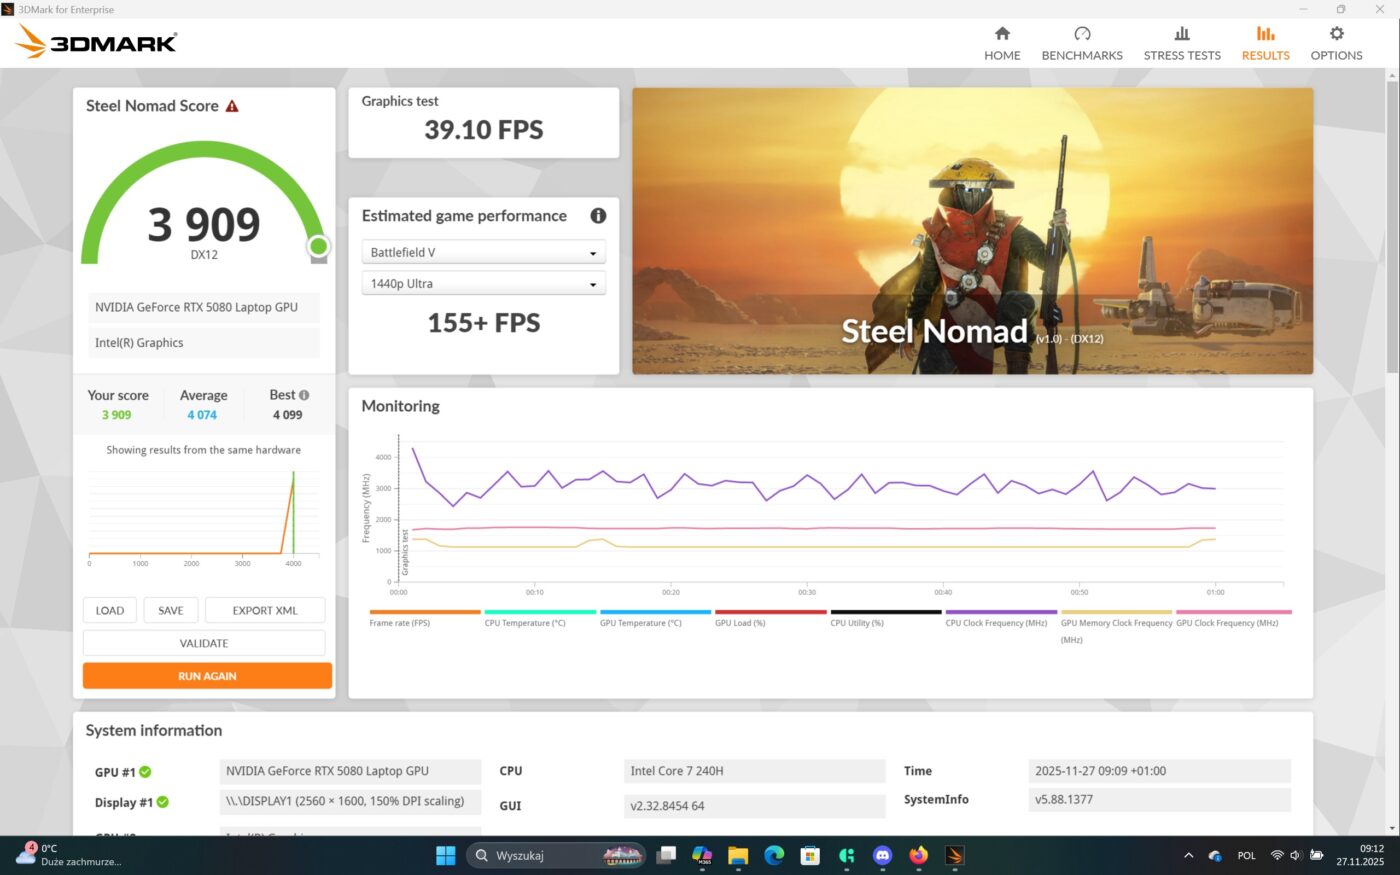Click the Best score info icon
Image resolution: width=1400 pixels, height=875 pixels.
304,395
